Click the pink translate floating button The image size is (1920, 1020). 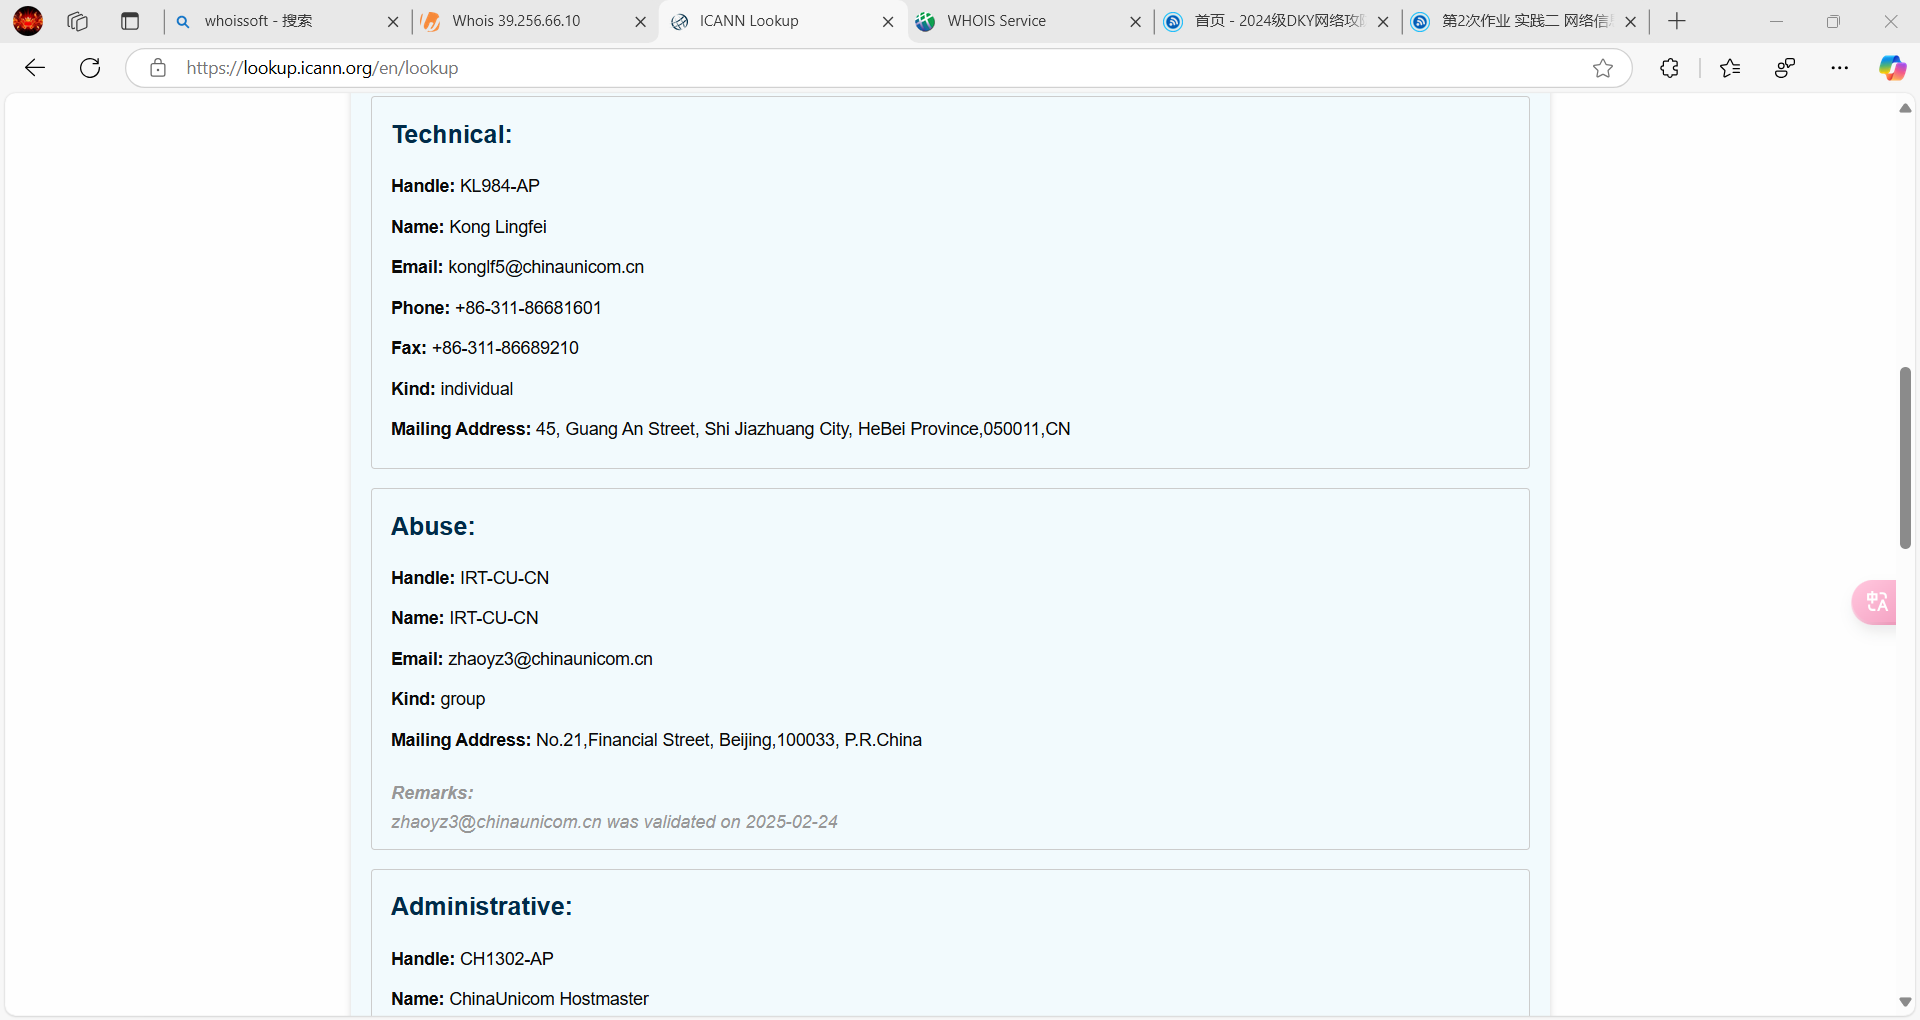tap(1875, 602)
